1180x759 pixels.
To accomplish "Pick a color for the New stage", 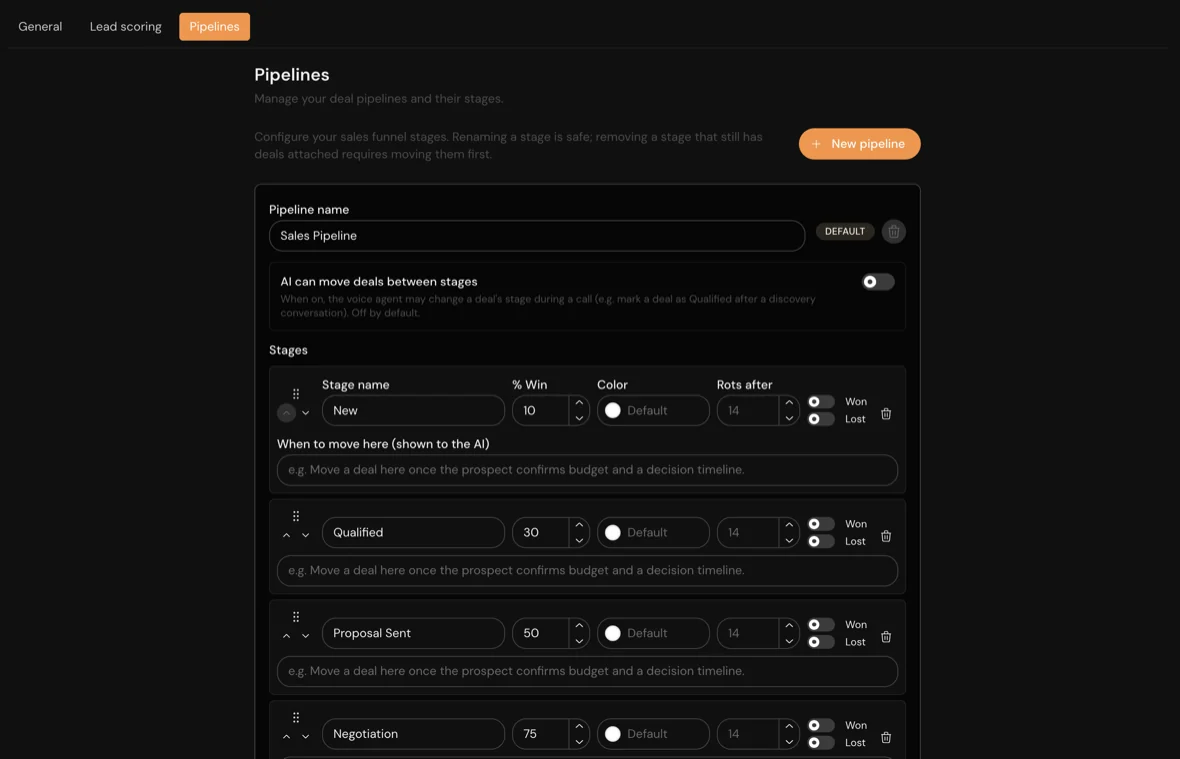I will (x=653, y=411).
